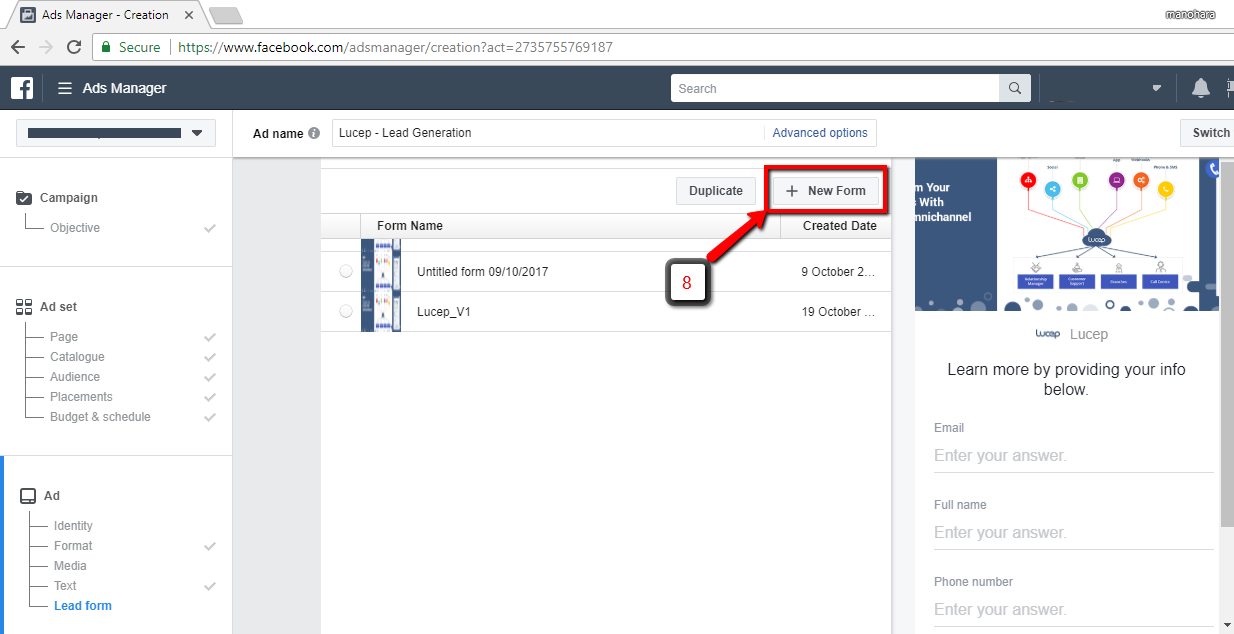Click the Lucep_V1 form name

point(444,312)
